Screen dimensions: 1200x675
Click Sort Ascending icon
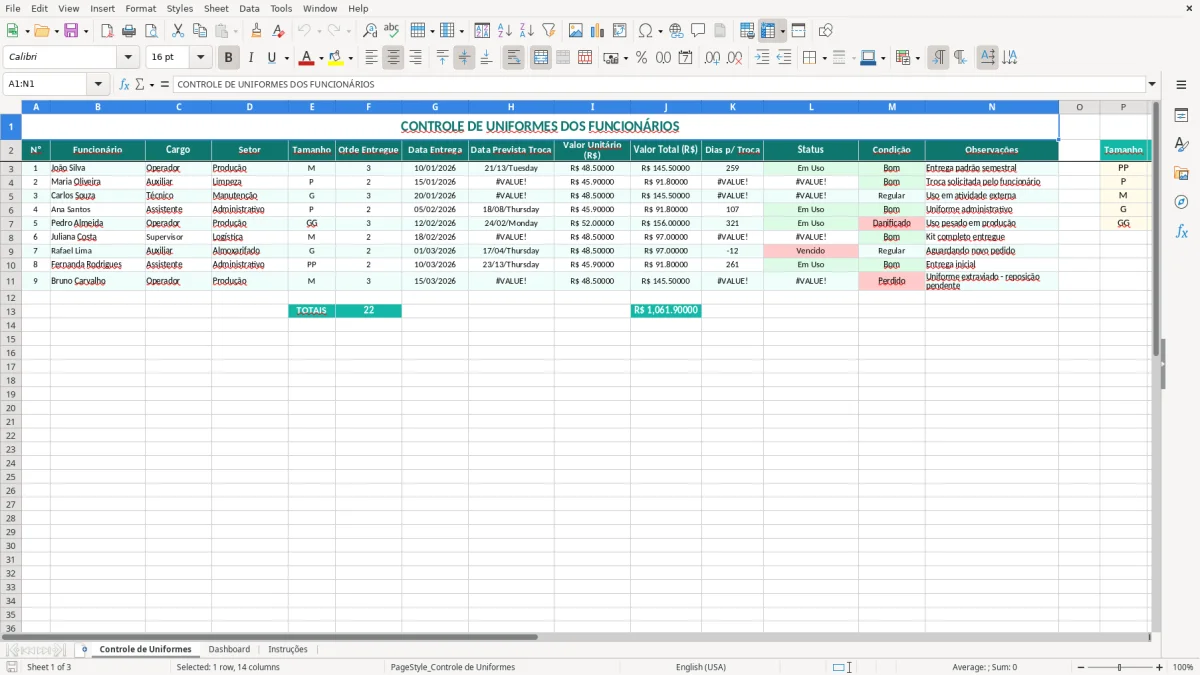point(505,31)
